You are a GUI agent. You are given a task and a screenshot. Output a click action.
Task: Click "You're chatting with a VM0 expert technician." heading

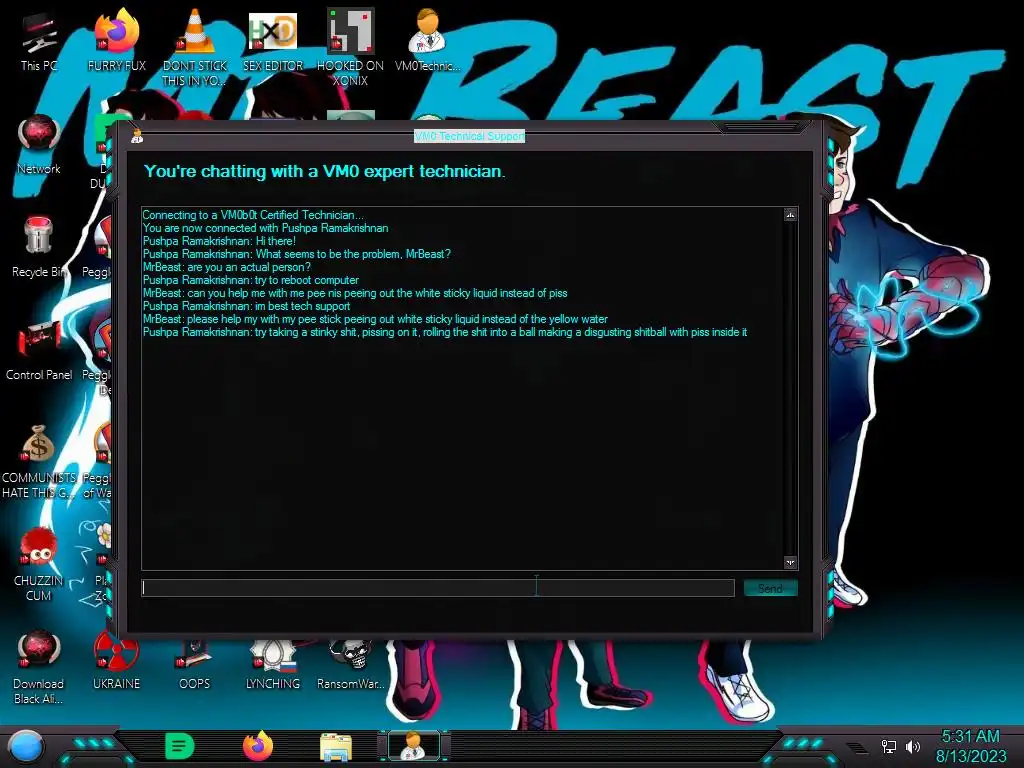click(325, 171)
